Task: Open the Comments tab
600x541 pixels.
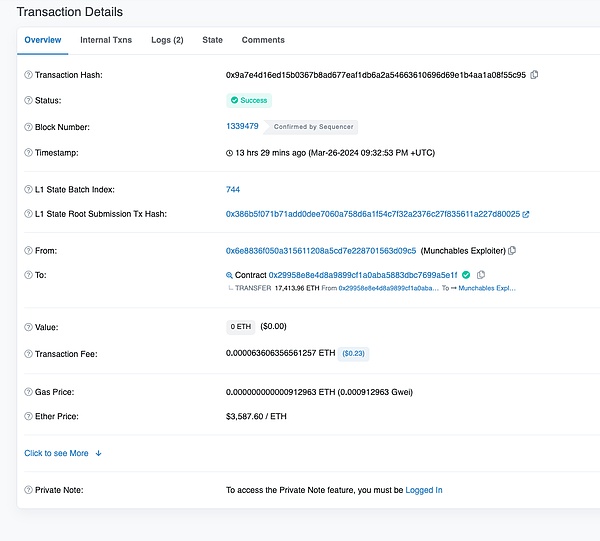Action: click(x=263, y=40)
